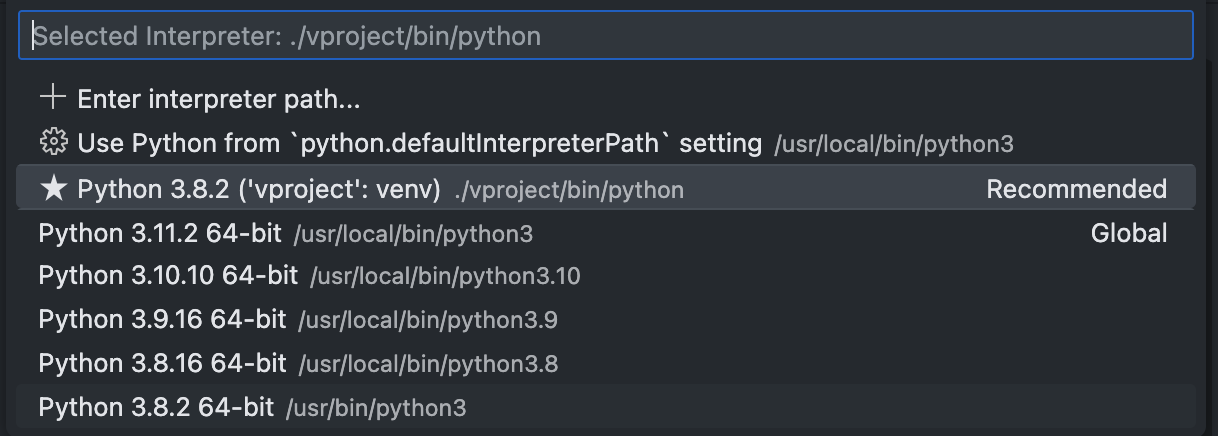1218x436 pixels.
Task: Choose Python 3.8.2 64-bit at /usr/bin/python3
Action: pos(606,407)
